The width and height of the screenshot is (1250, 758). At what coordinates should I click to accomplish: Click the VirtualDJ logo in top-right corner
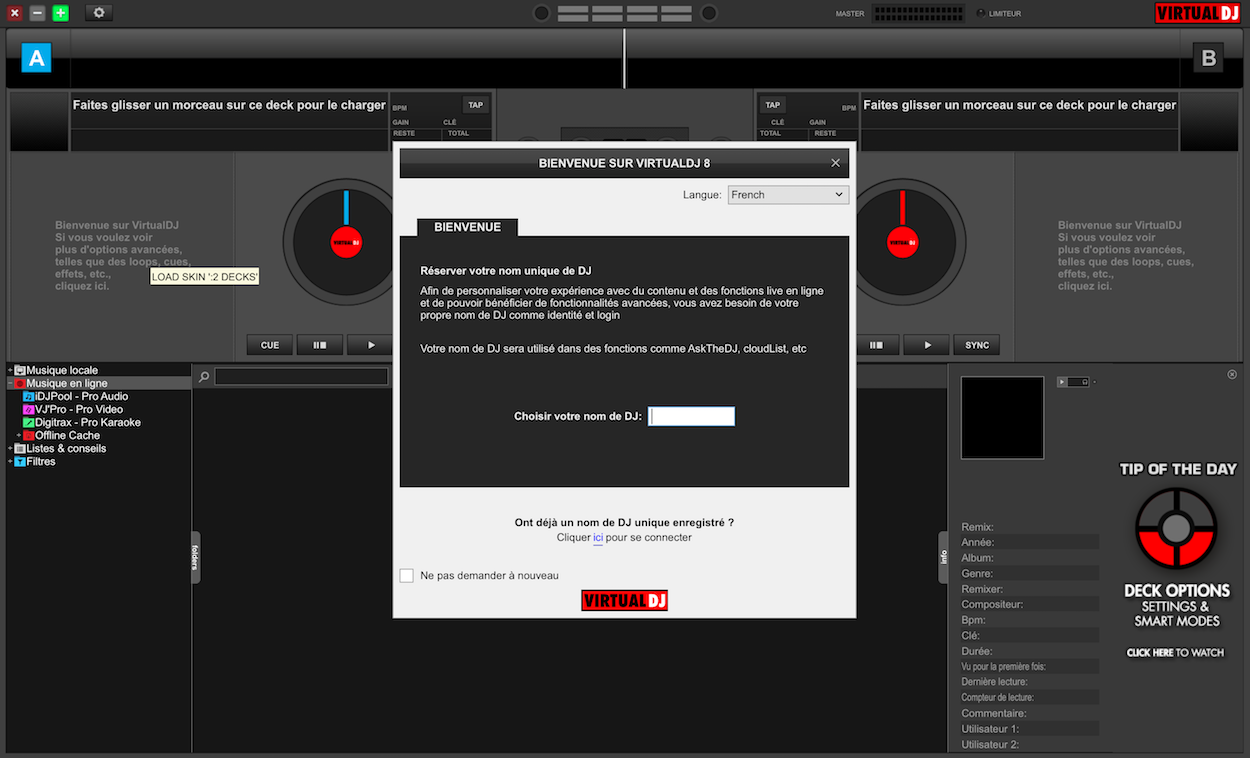click(1197, 13)
